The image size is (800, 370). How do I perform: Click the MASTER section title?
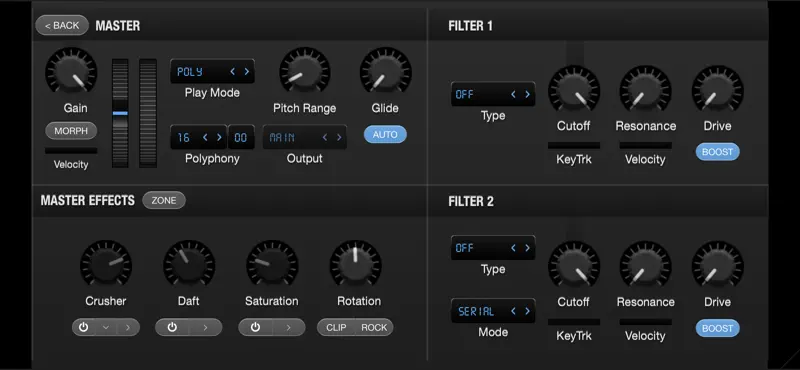[118, 26]
